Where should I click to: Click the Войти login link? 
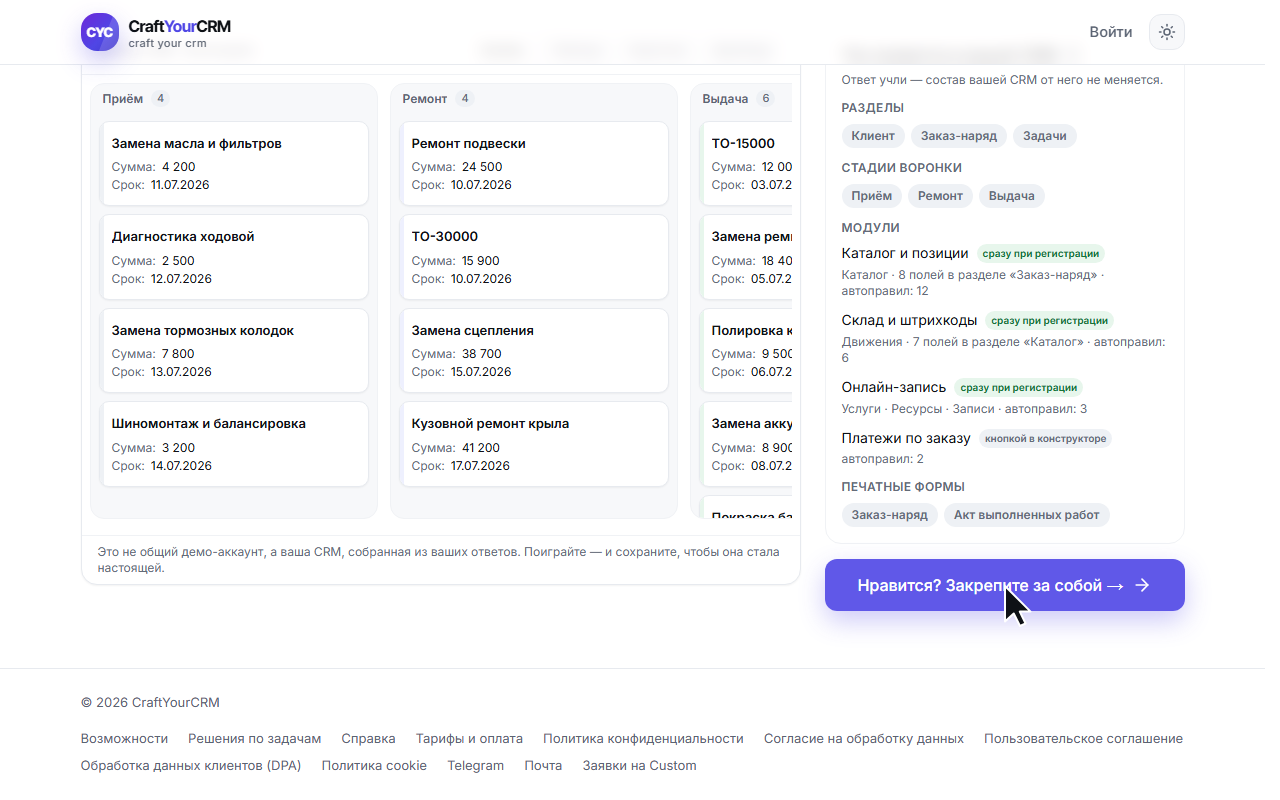point(1110,32)
